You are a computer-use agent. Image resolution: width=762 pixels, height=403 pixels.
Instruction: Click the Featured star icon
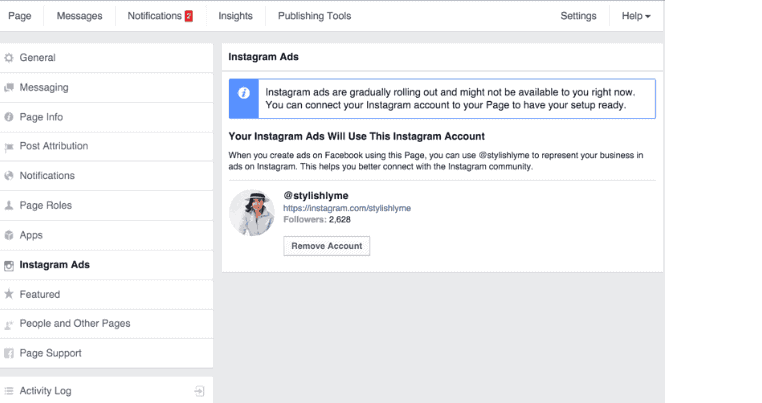point(9,294)
